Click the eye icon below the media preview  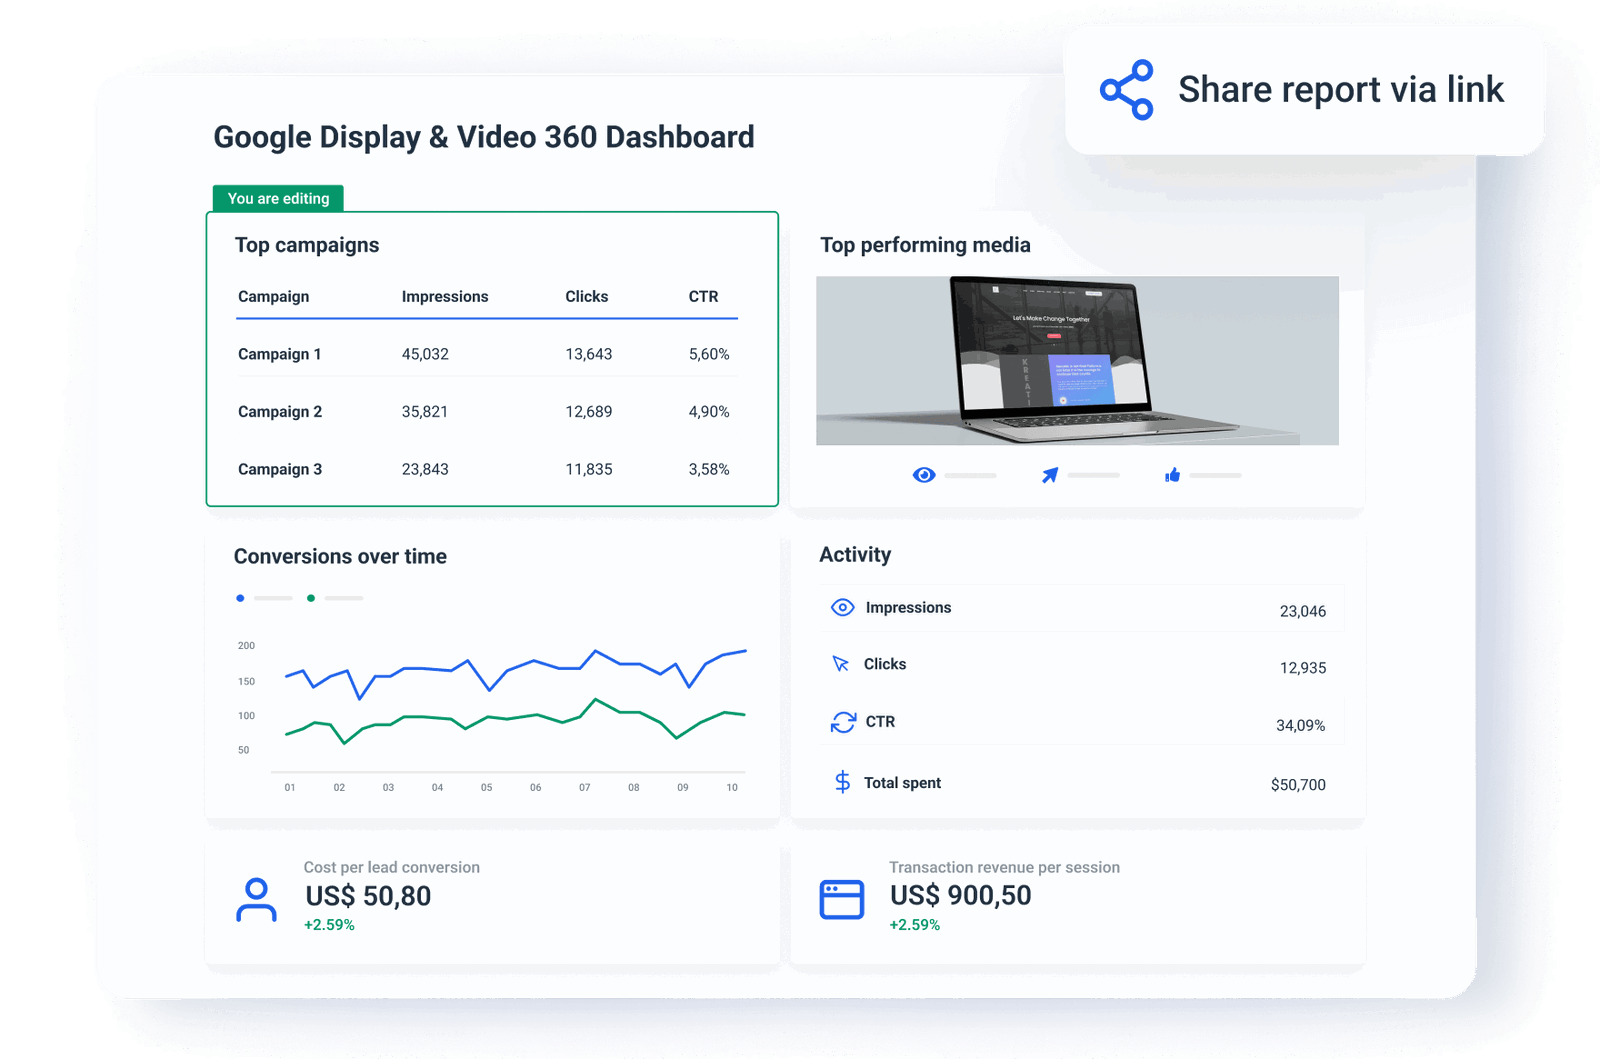(925, 475)
